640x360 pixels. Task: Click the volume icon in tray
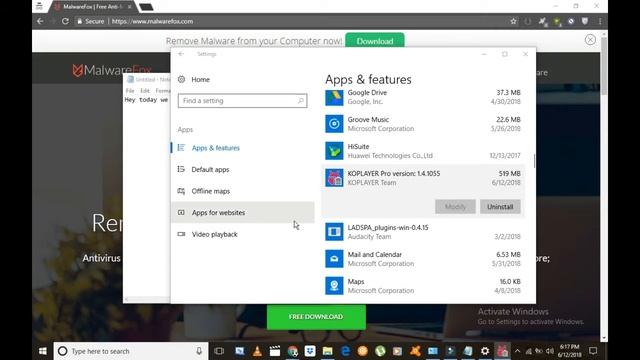(x=550, y=351)
